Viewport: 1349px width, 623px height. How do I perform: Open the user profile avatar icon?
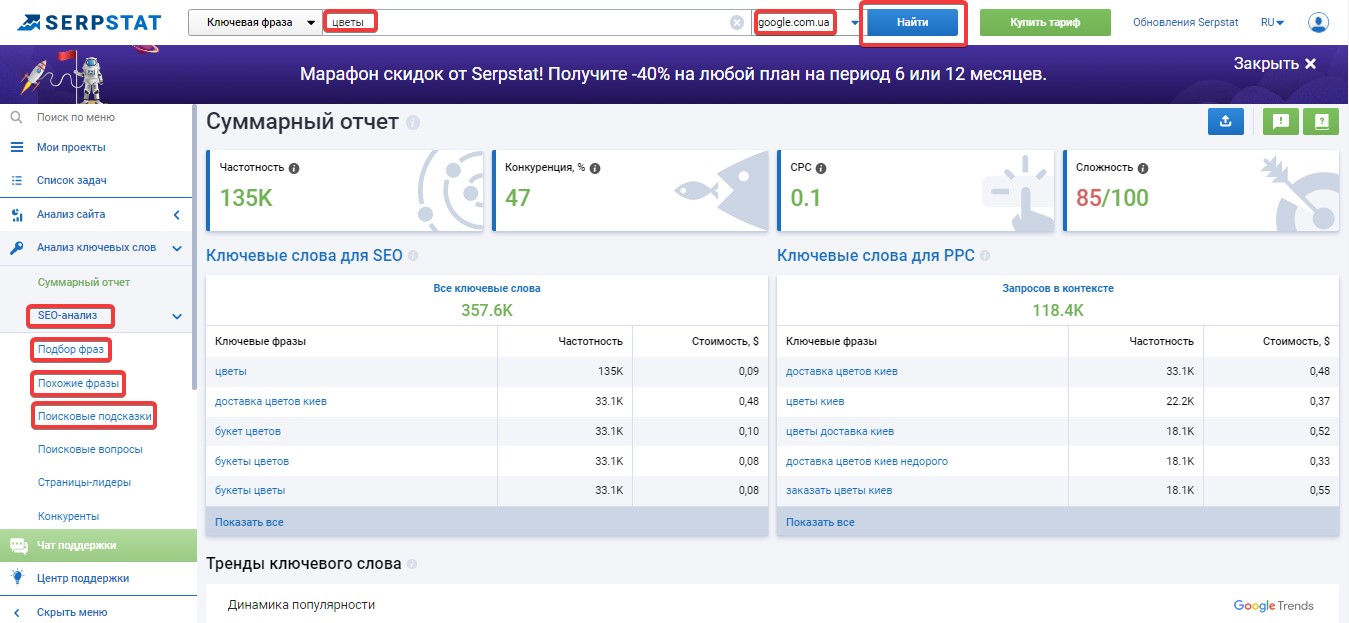coord(1318,22)
